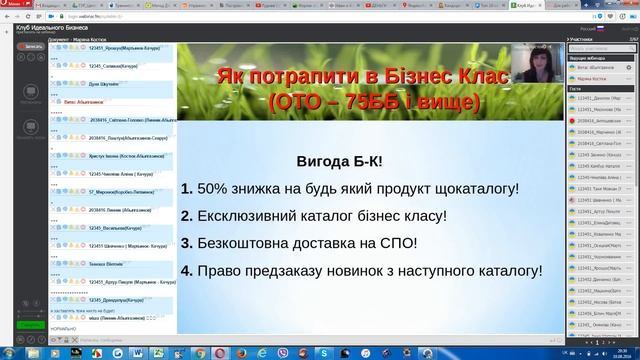Open Internet Explorer from the taskbar
The height and width of the screenshot is (360, 640).
point(262,353)
